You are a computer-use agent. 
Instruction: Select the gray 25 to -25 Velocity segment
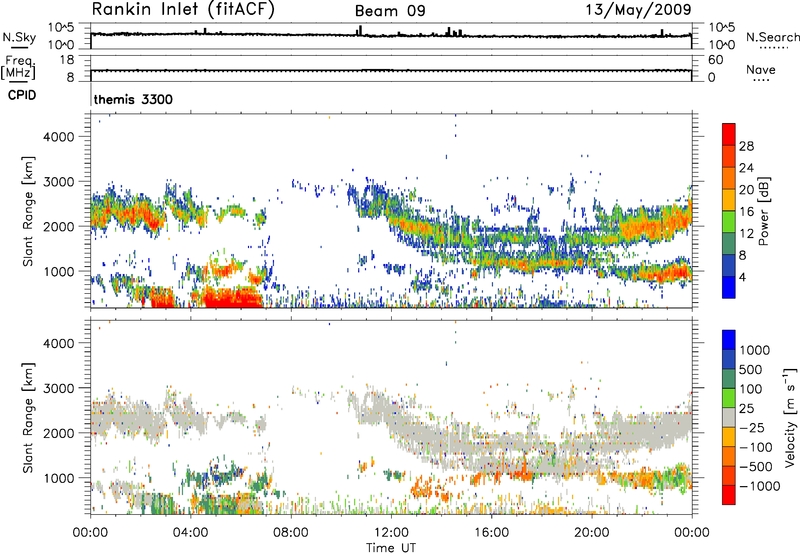[x=729, y=418]
